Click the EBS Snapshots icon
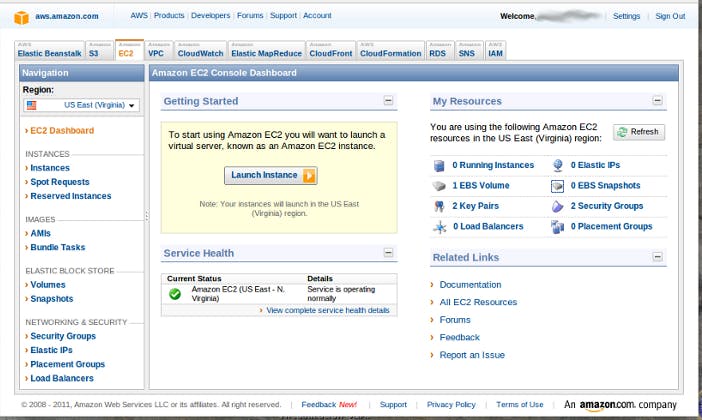This screenshot has height=420, width=702. (557, 186)
